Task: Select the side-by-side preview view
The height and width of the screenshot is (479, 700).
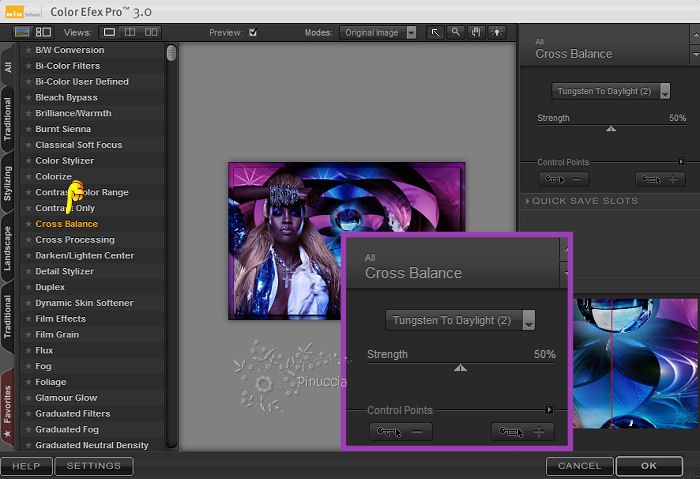Action: coord(153,33)
